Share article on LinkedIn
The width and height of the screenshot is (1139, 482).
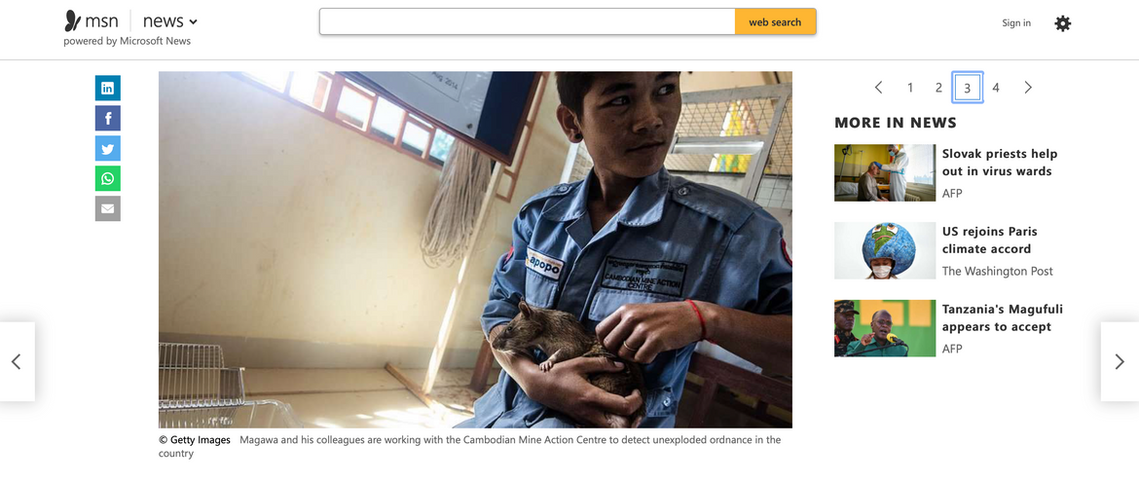pyautogui.click(x=108, y=88)
